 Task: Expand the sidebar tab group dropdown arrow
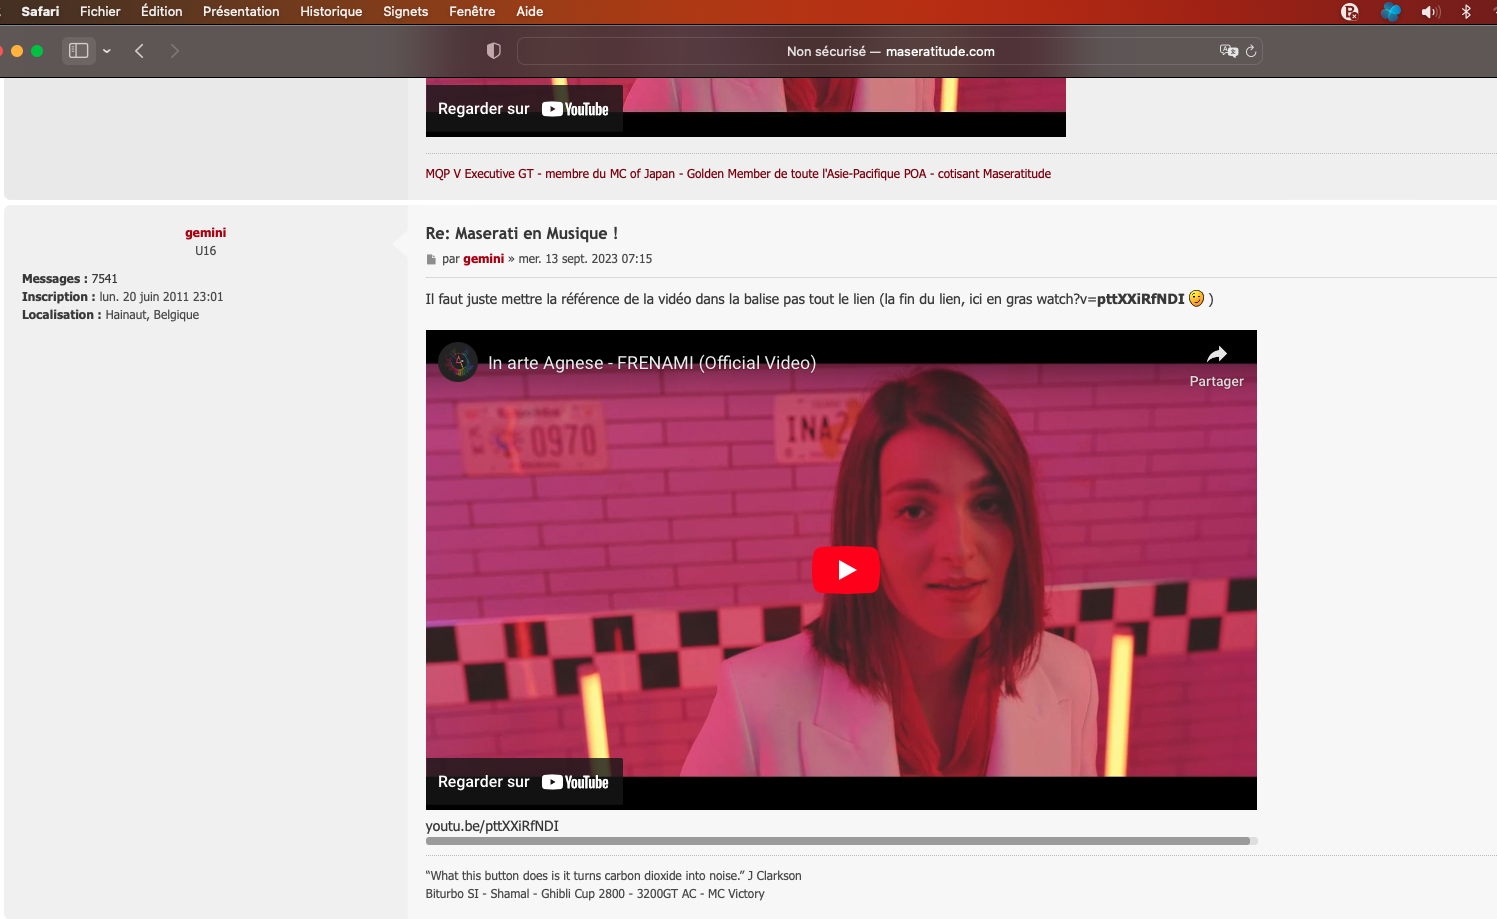[107, 51]
